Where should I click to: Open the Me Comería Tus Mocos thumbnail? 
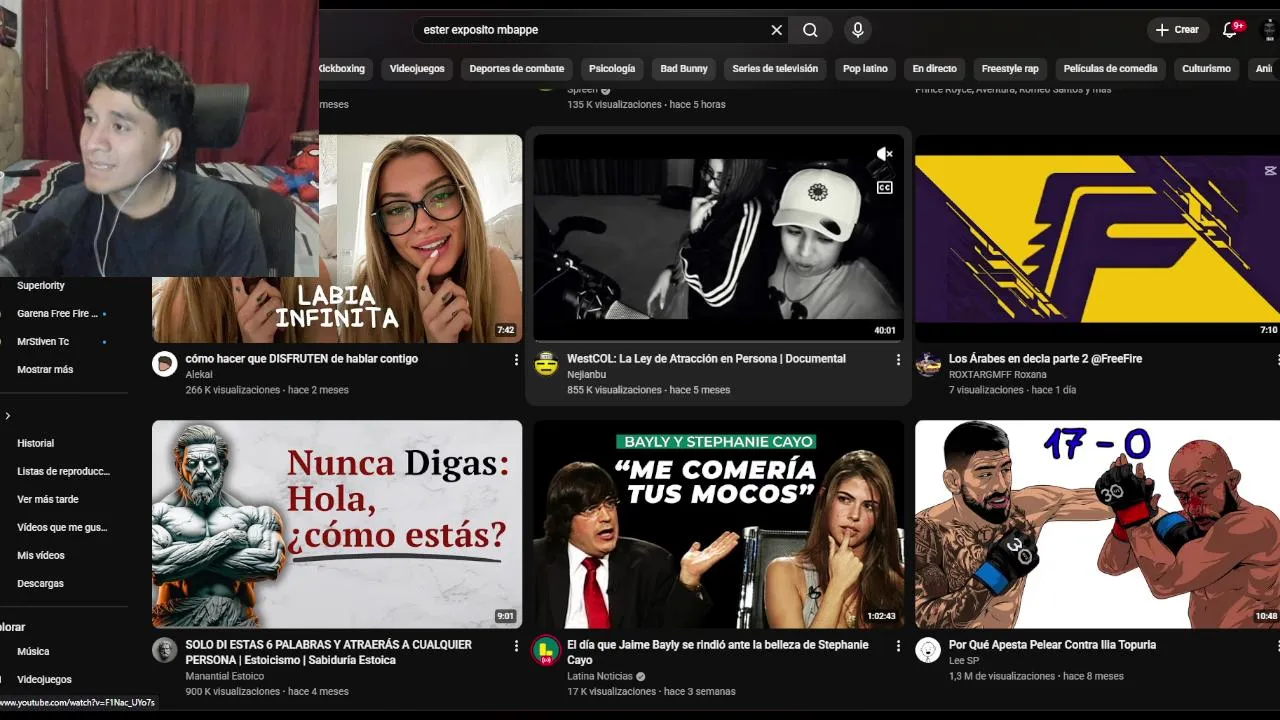click(718, 524)
